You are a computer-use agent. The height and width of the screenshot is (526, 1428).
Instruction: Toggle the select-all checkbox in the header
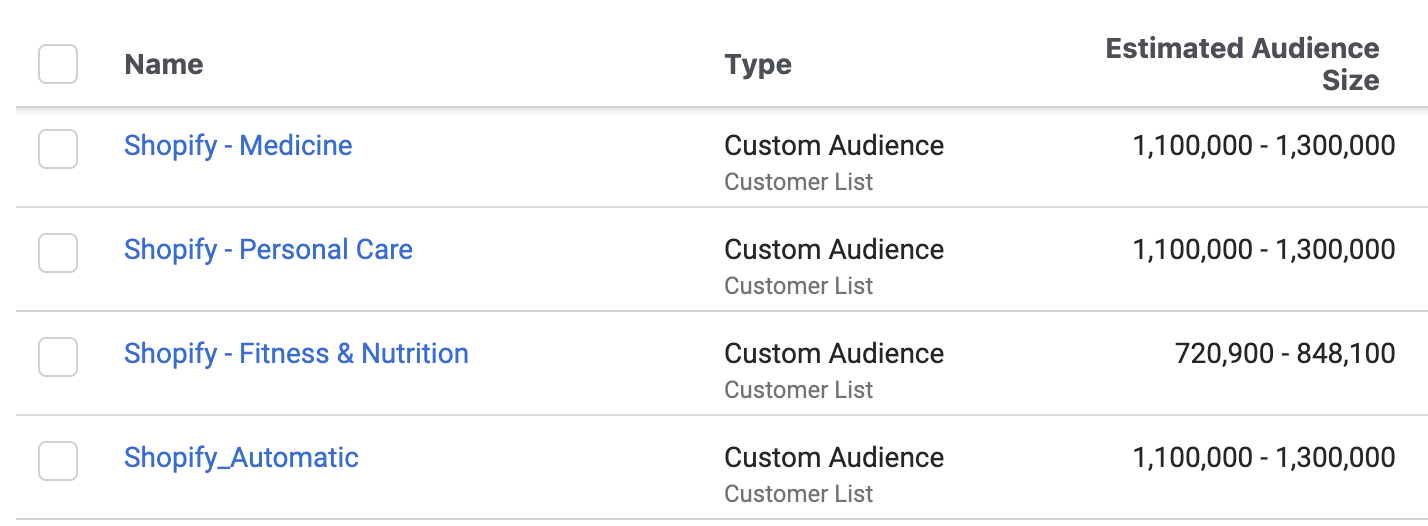[x=58, y=65]
